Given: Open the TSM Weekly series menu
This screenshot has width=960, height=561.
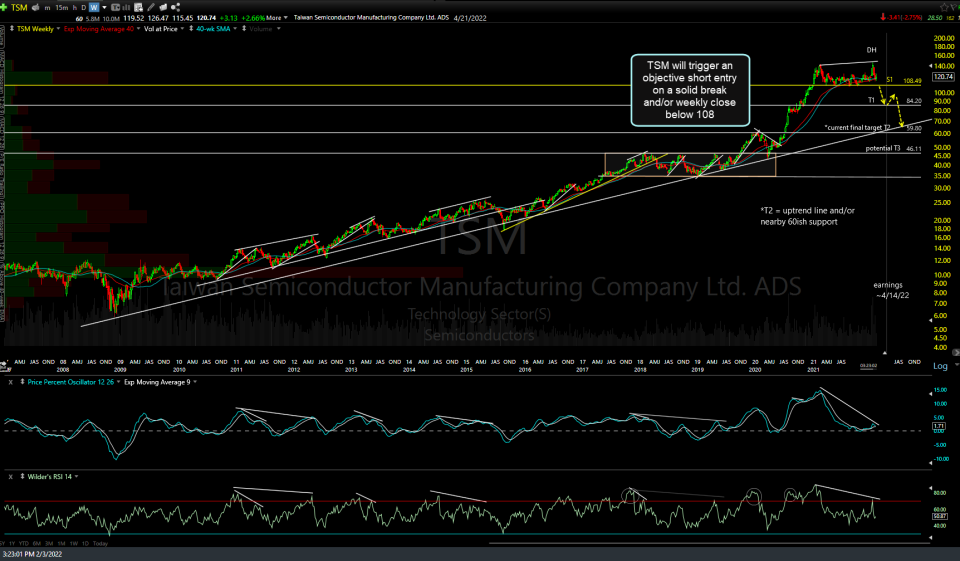Looking at the screenshot, I should [x=35, y=28].
